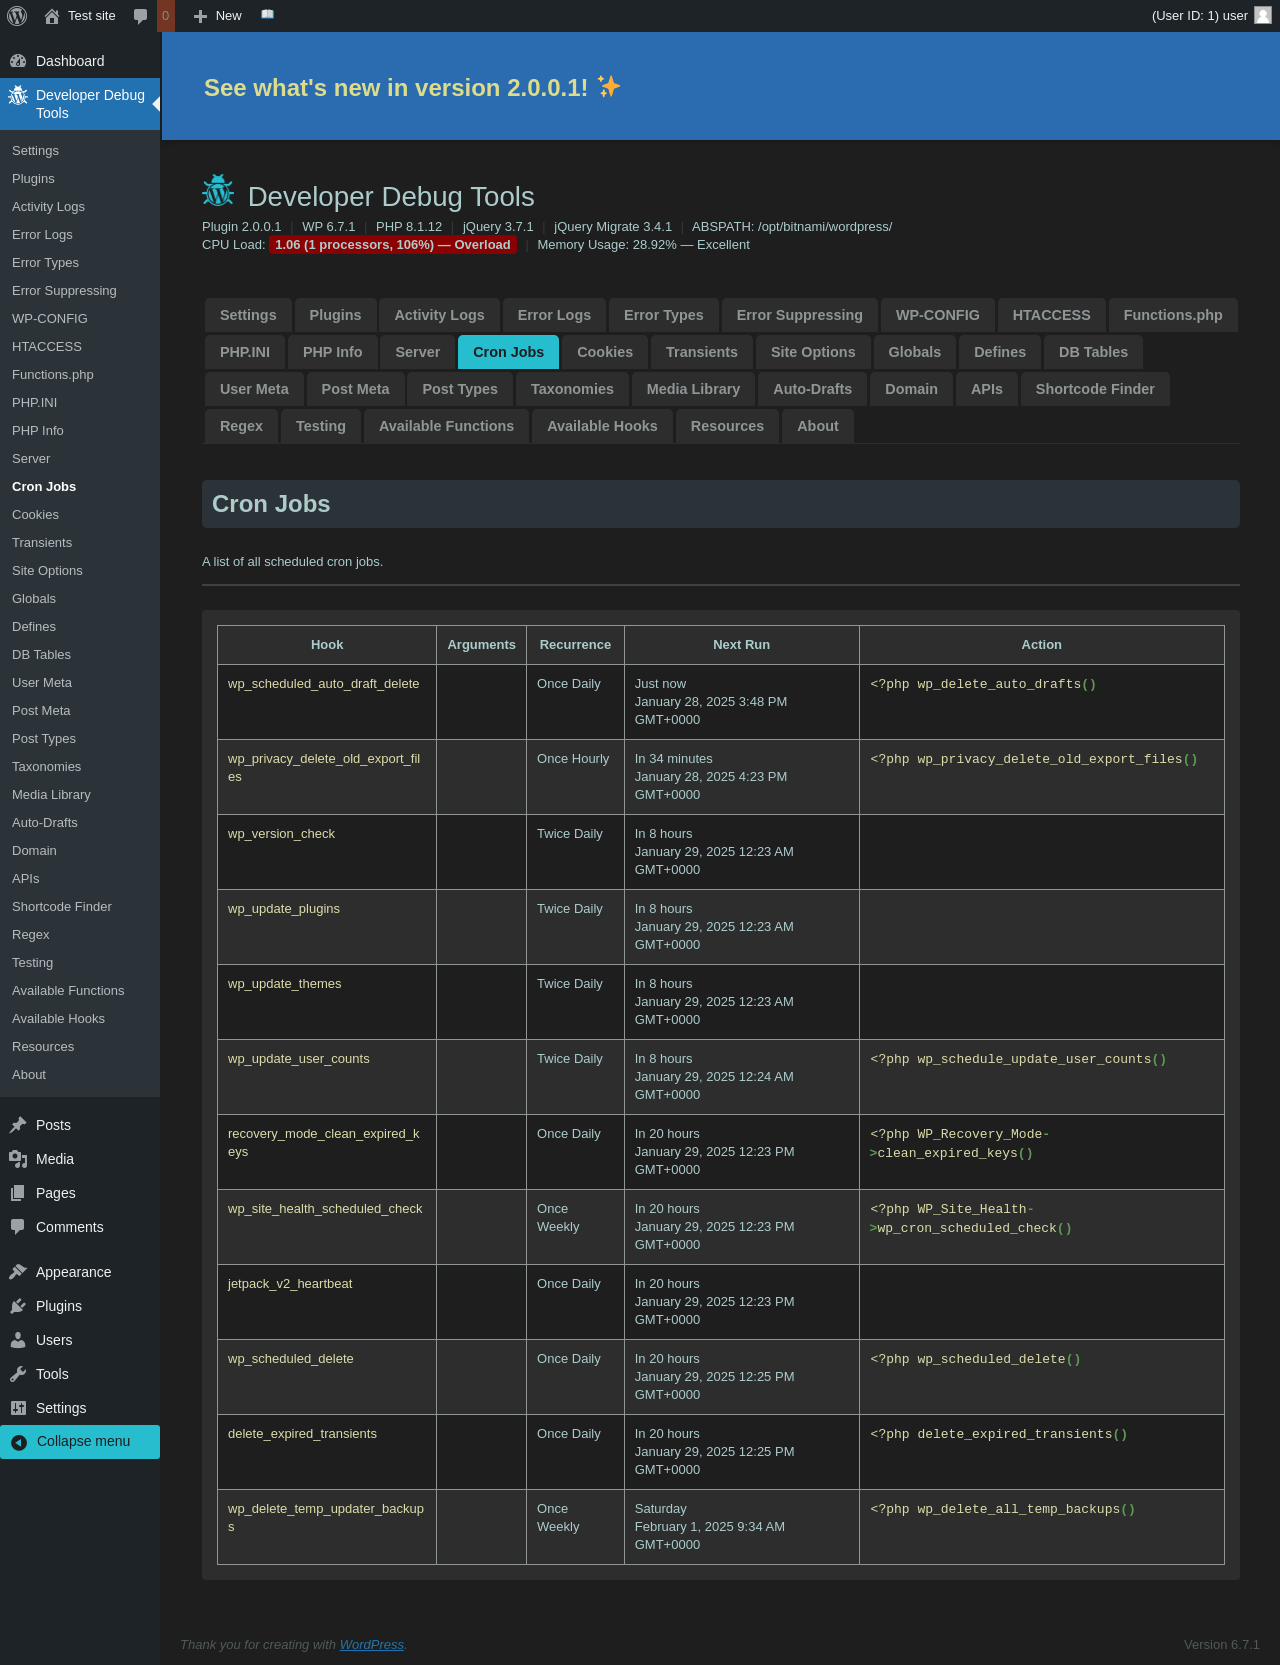Screen dimensions: 1280x1665
Task: Open the comments bubble icon in admin bar
Action: (141, 16)
